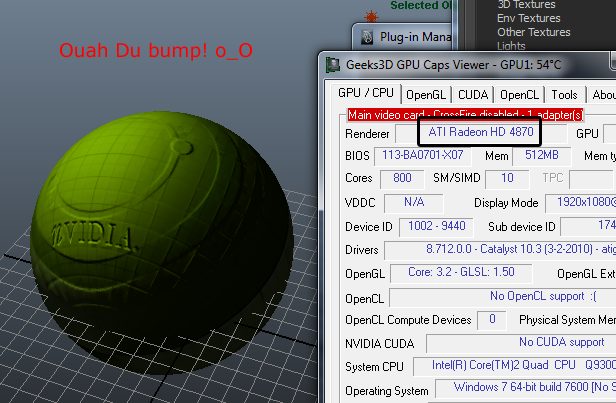Open the GPU / CPU tab
The height and width of the screenshot is (403, 616).
pos(366,93)
